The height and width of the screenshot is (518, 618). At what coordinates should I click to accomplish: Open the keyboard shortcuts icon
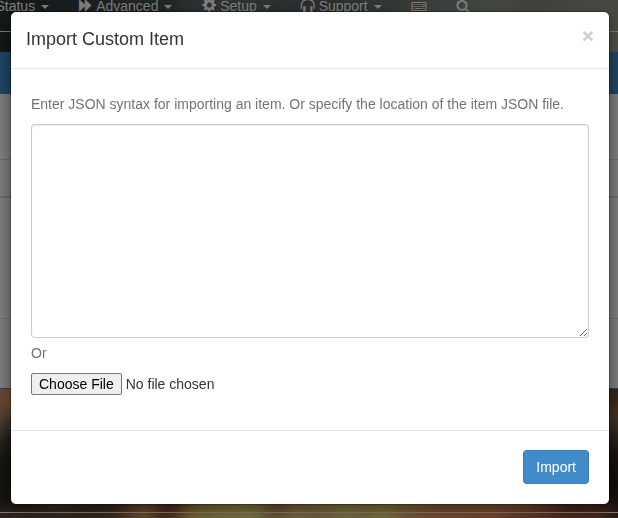pyautogui.click(x=419, y=6)
